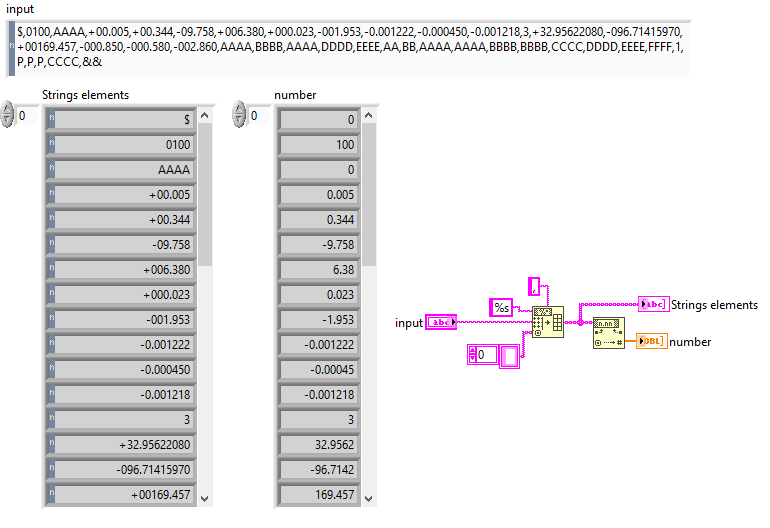Click 'Strings elements' label in block diagram

(x=715, y=305)
